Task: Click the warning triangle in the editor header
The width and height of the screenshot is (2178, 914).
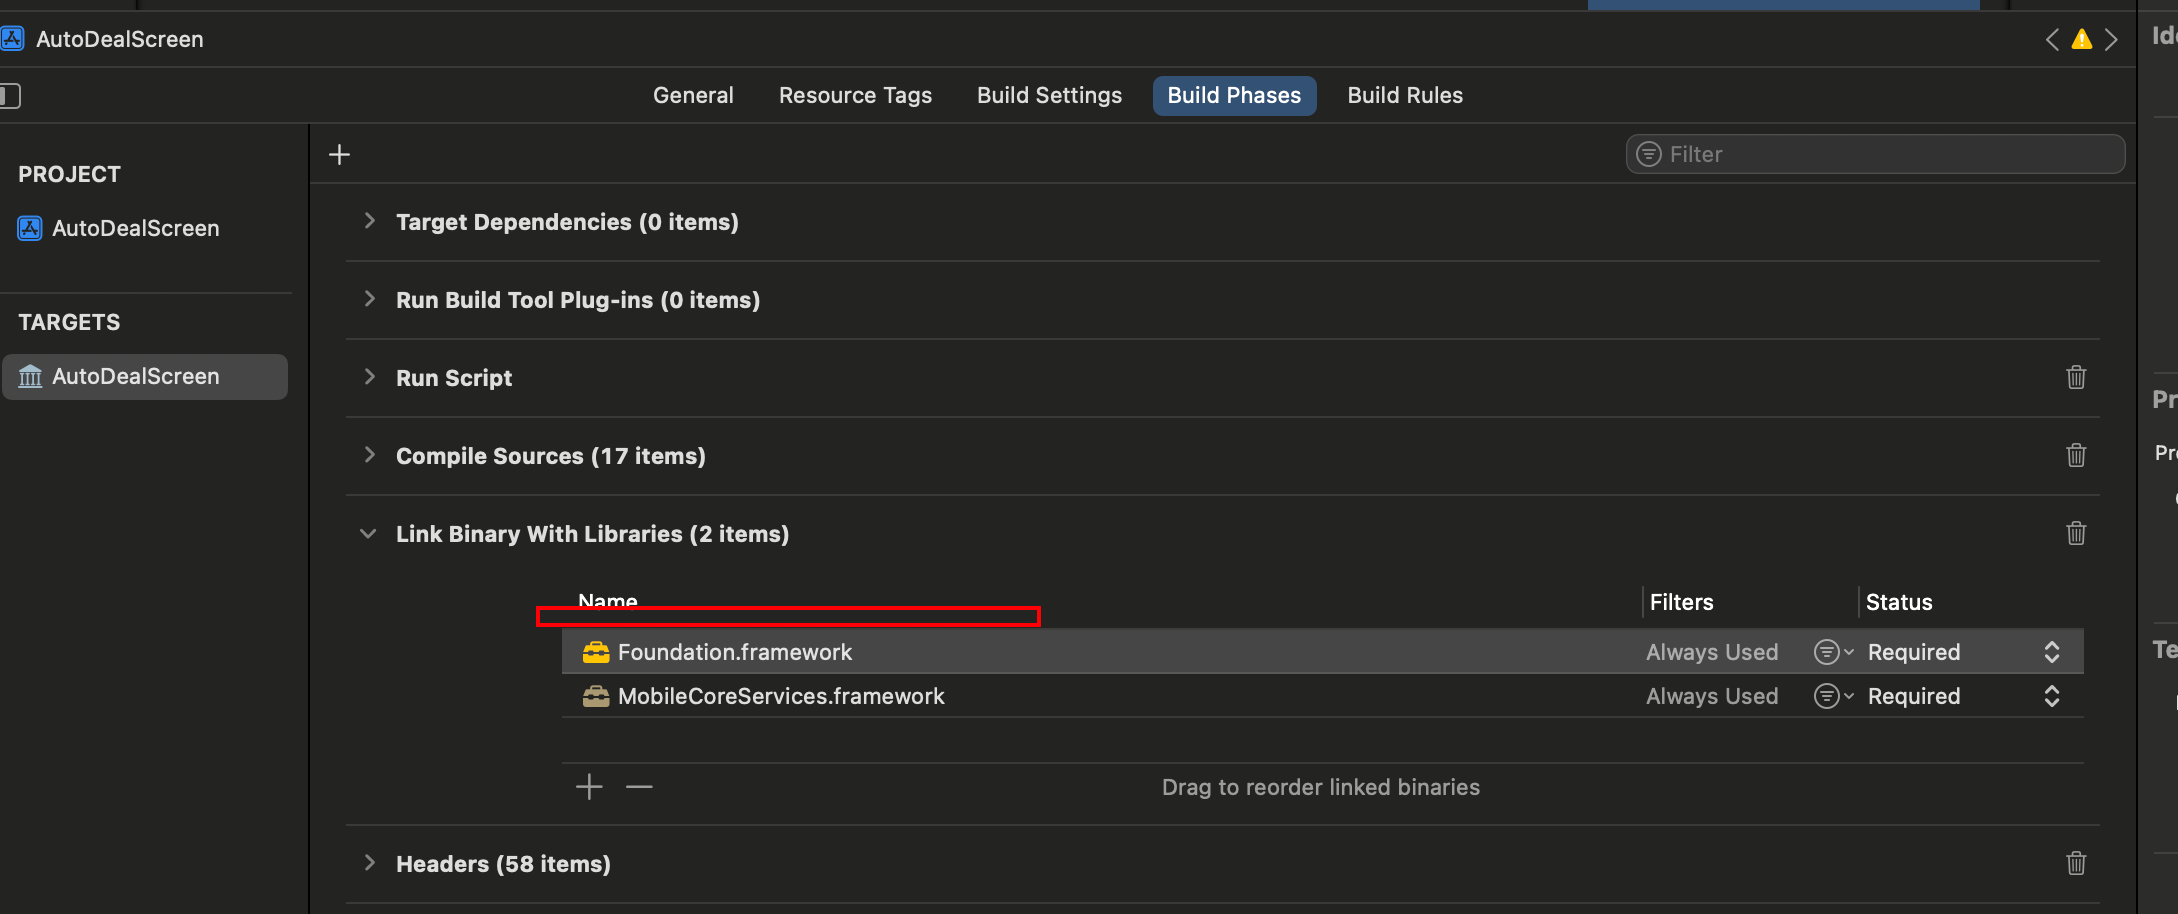Action: [2081, 39]
